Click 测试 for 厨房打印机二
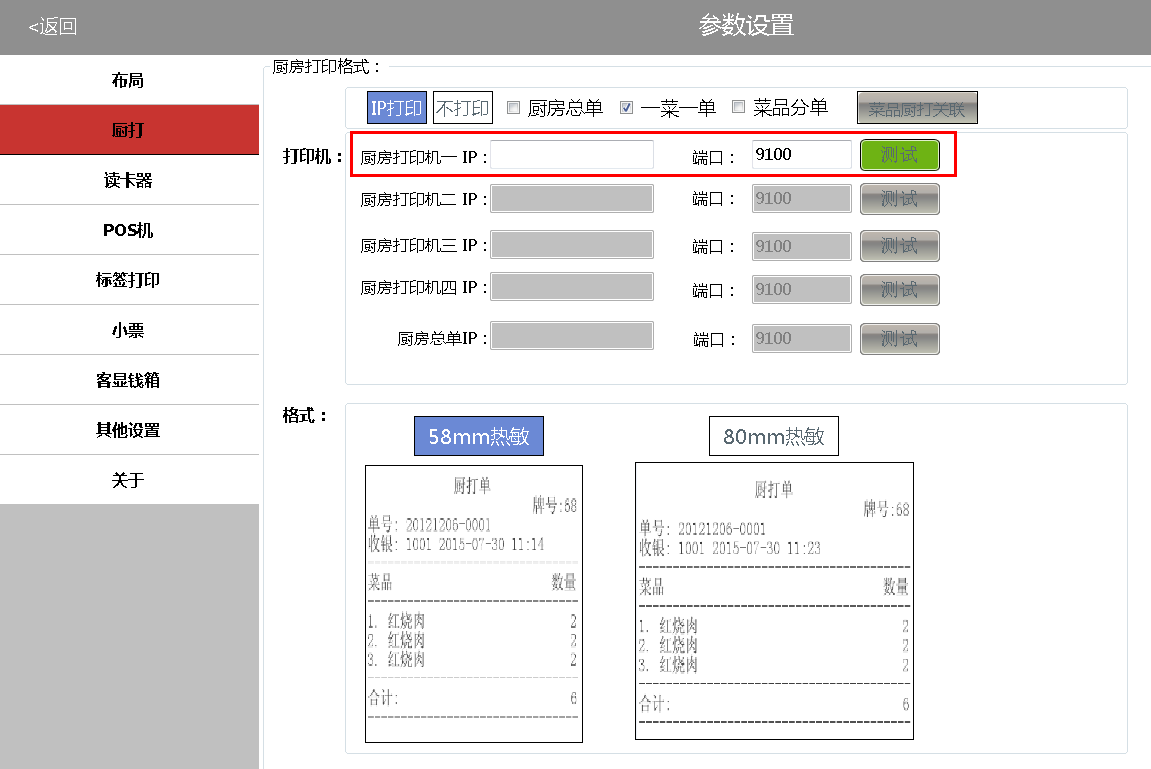1151x769 pixels. tap(899, 199)
